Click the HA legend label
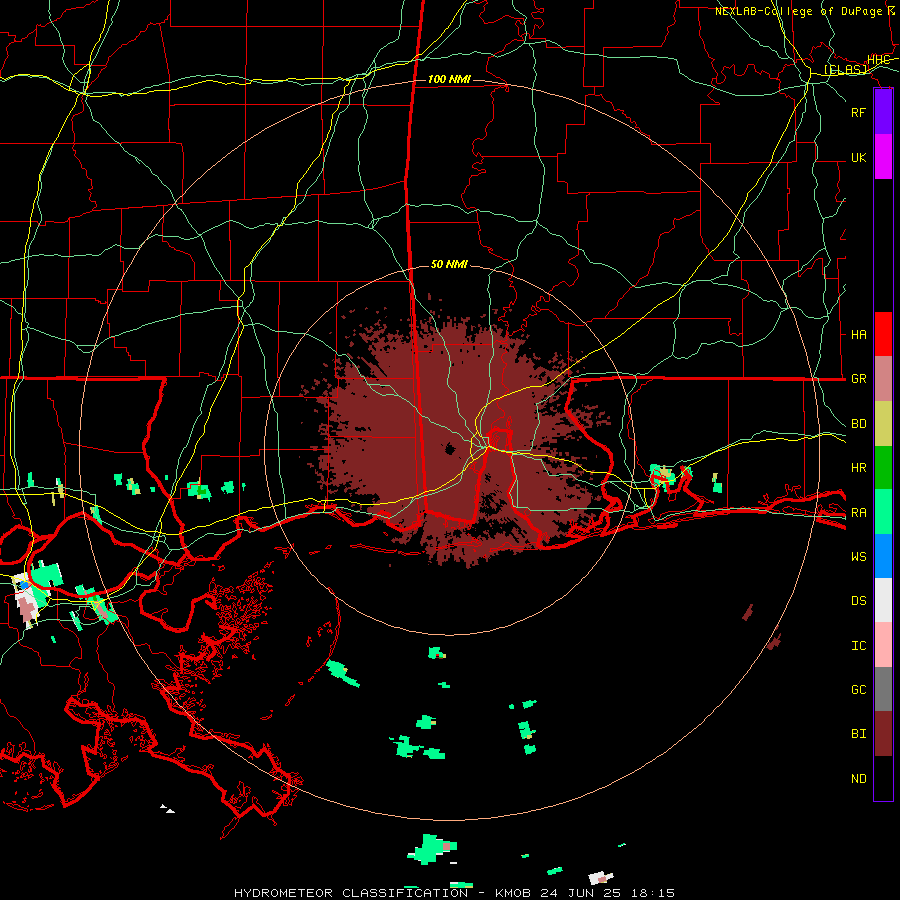 859,334
